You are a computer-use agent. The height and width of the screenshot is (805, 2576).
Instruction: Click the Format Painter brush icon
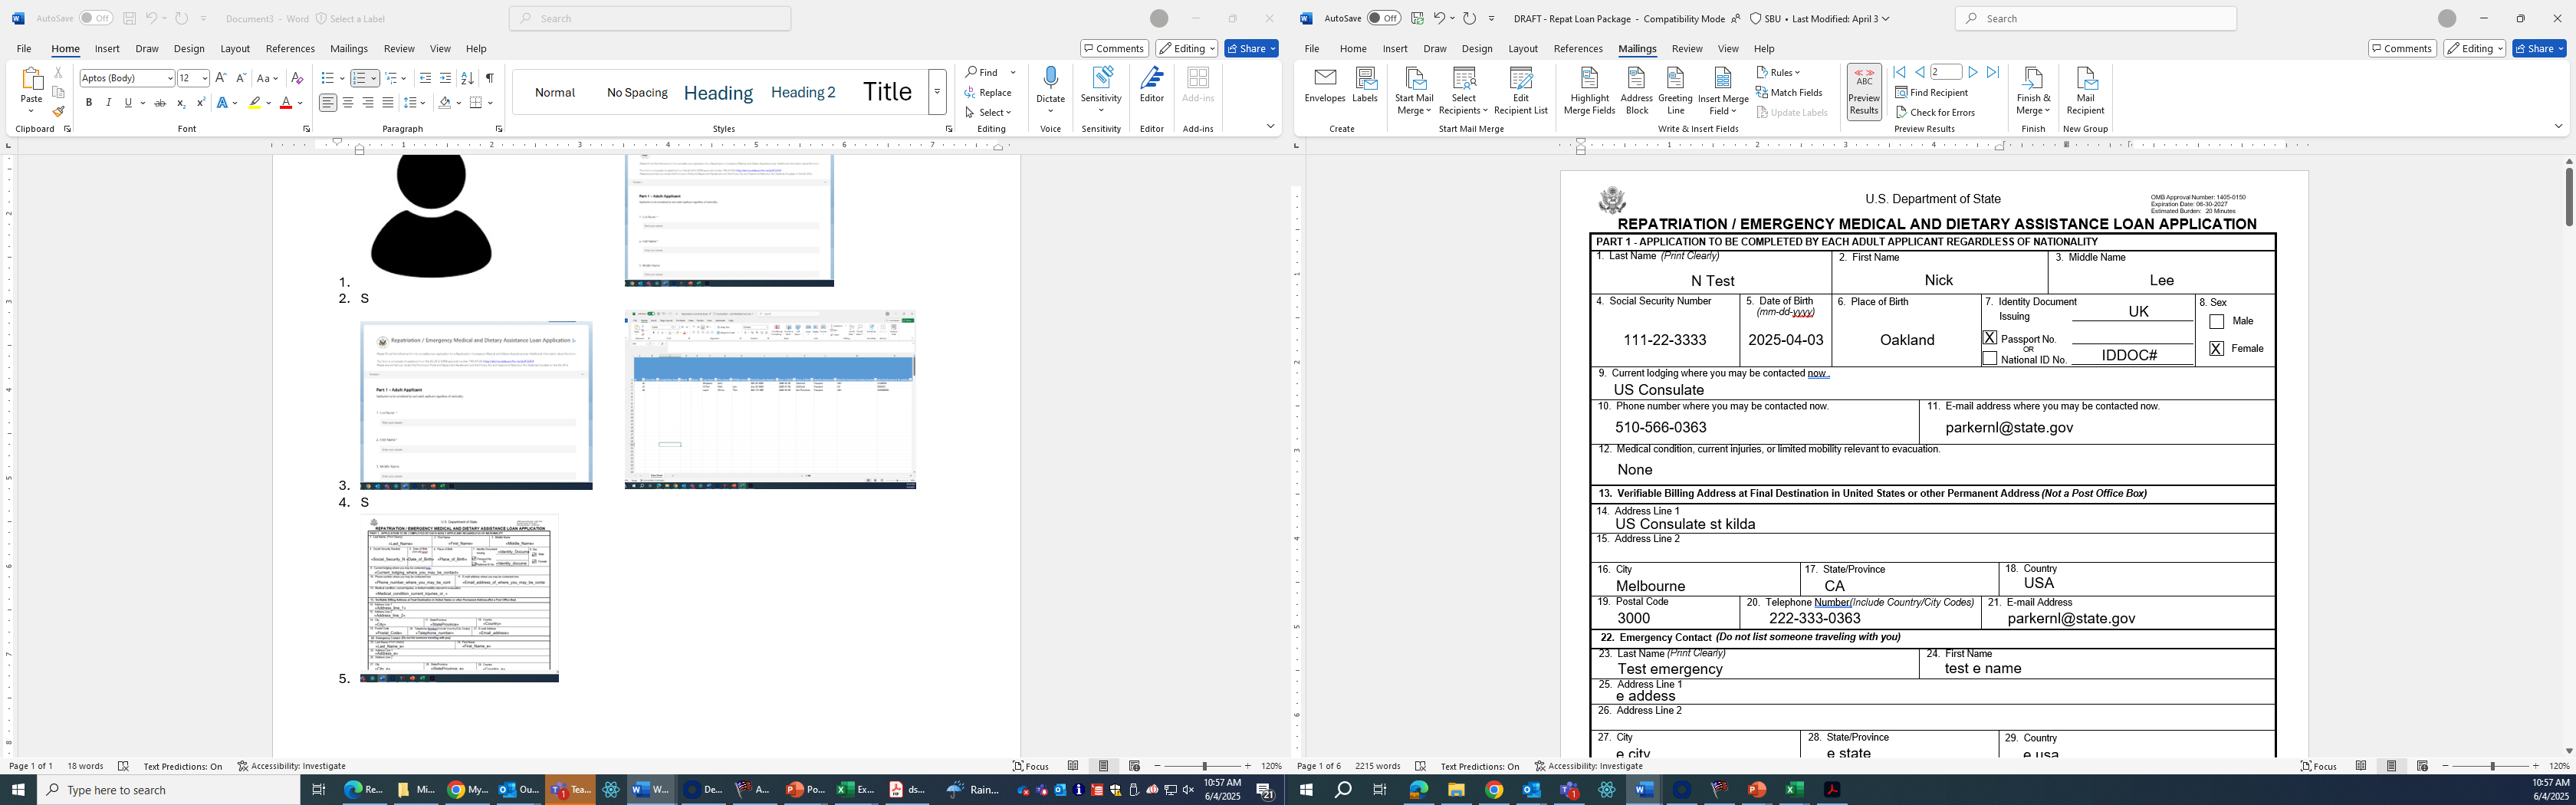pyautogui.click(x=58, y=112)
